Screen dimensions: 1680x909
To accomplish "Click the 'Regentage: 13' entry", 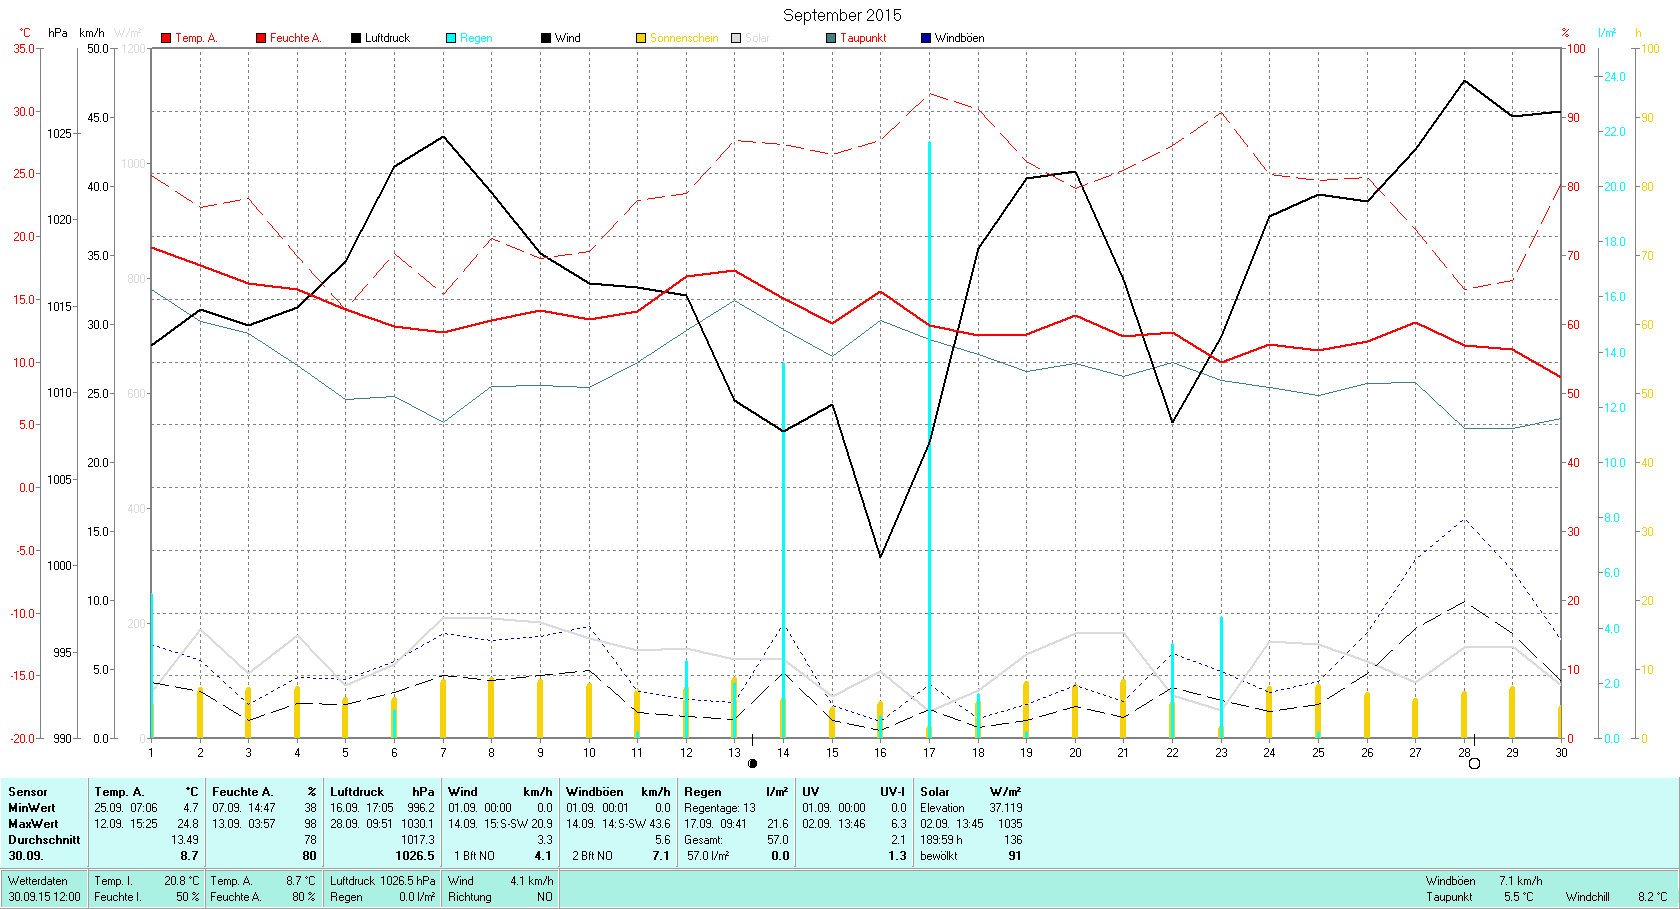I will (x=720, y=808).
